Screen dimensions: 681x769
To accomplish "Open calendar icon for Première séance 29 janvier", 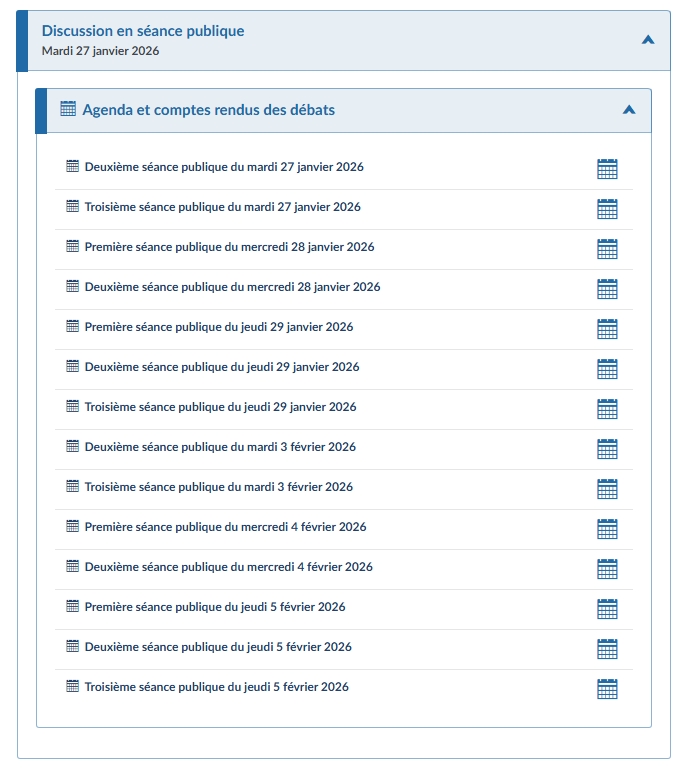I will pos(607,329).
